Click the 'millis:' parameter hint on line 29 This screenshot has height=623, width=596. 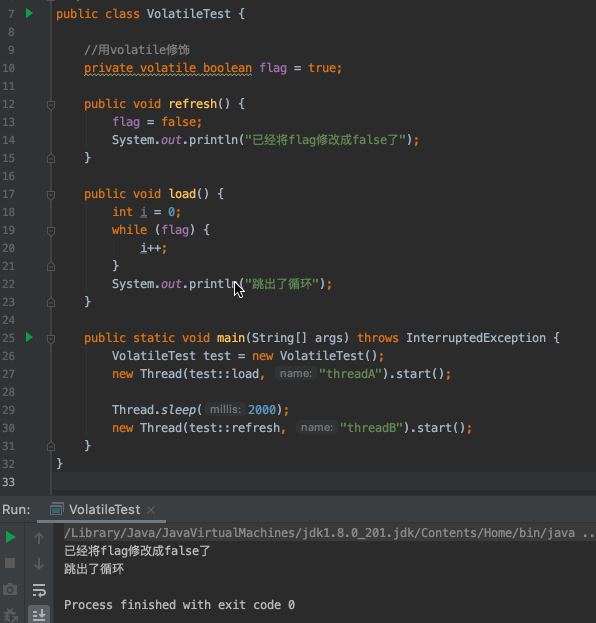point(225,409)
